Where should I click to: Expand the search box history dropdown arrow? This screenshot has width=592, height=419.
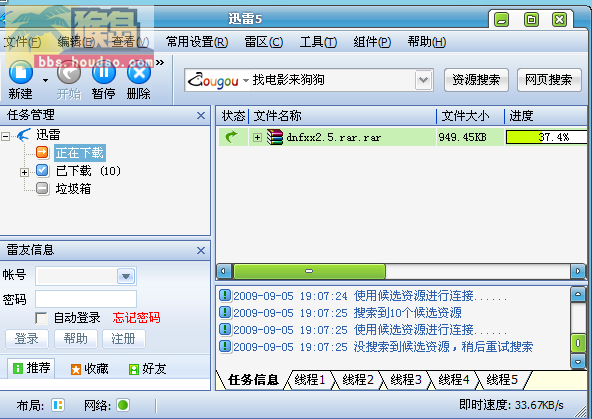click(423, 80)
